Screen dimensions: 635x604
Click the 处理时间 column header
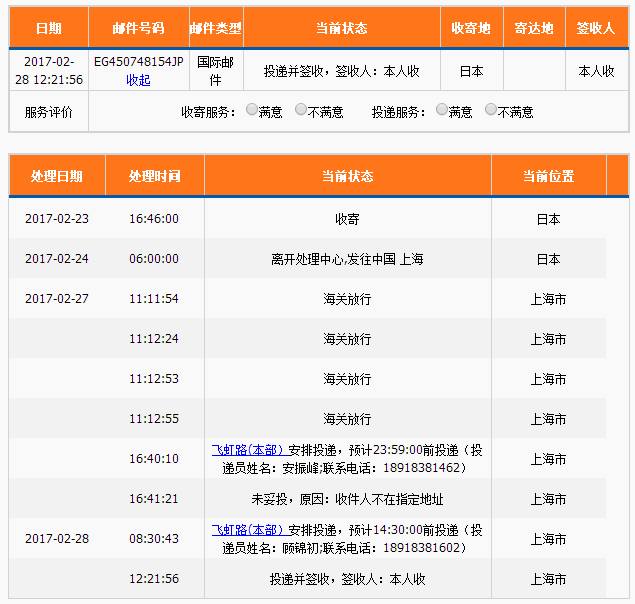pyautogui.click(x=154, y=176)
